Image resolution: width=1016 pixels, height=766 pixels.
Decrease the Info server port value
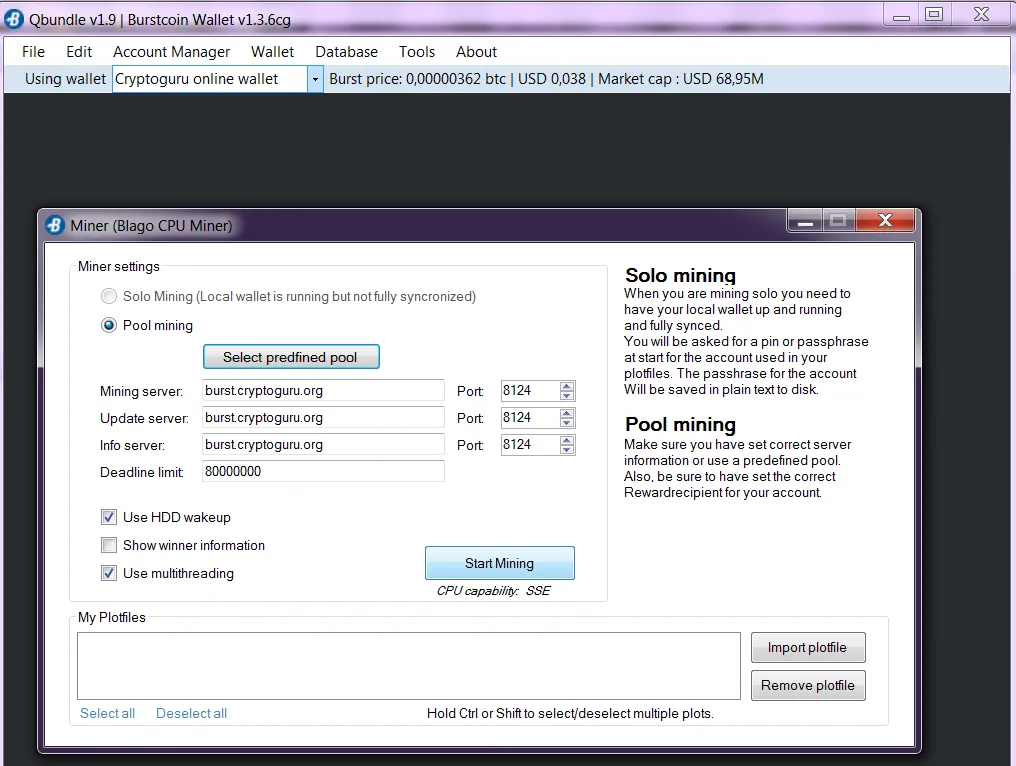click(567, 449)
